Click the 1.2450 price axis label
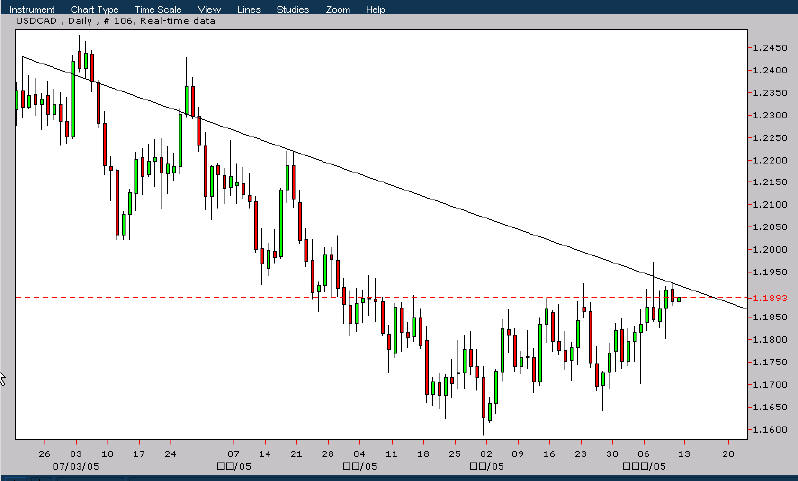 tap(770, 47)
